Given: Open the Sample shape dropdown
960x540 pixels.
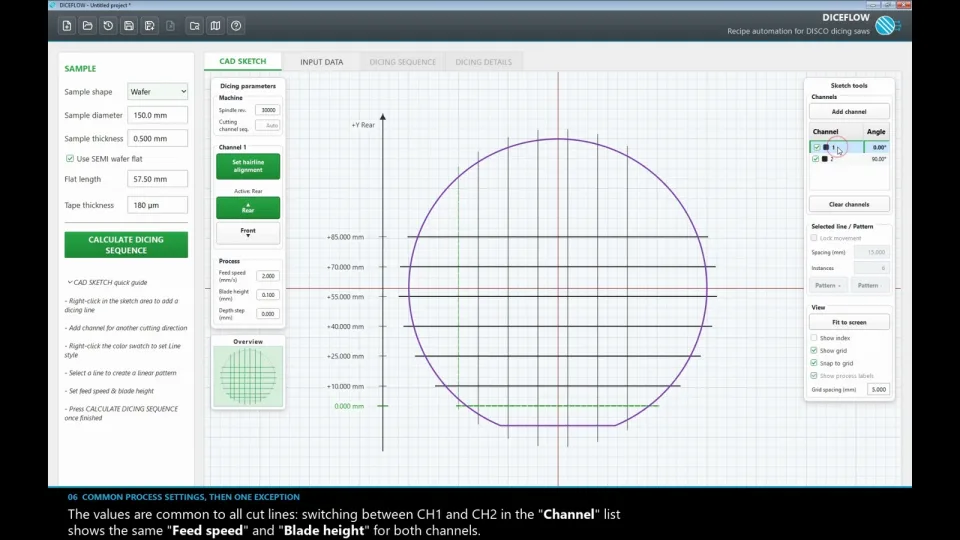Looking at the screenshot, I should pyautogui.click(x=157, y=92).
